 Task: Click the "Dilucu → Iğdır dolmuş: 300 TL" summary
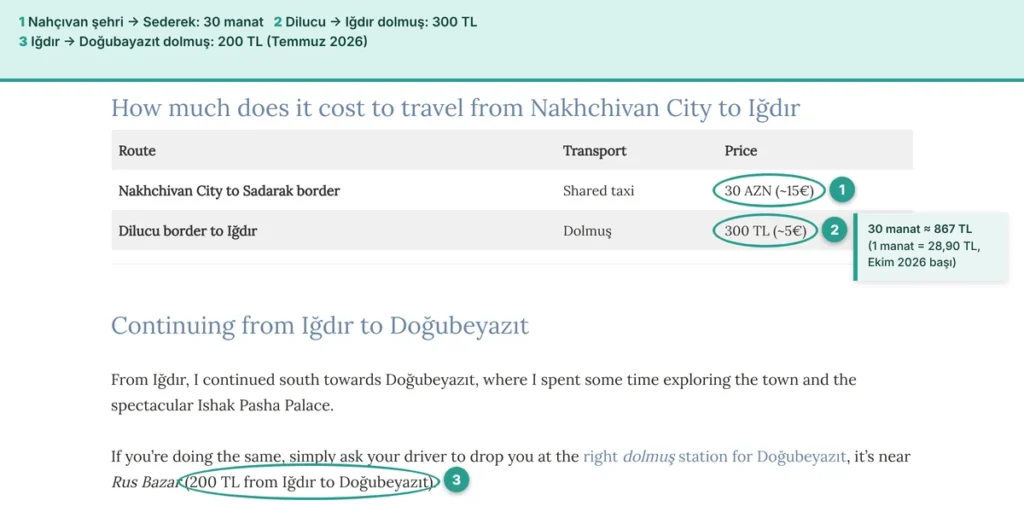376,22
